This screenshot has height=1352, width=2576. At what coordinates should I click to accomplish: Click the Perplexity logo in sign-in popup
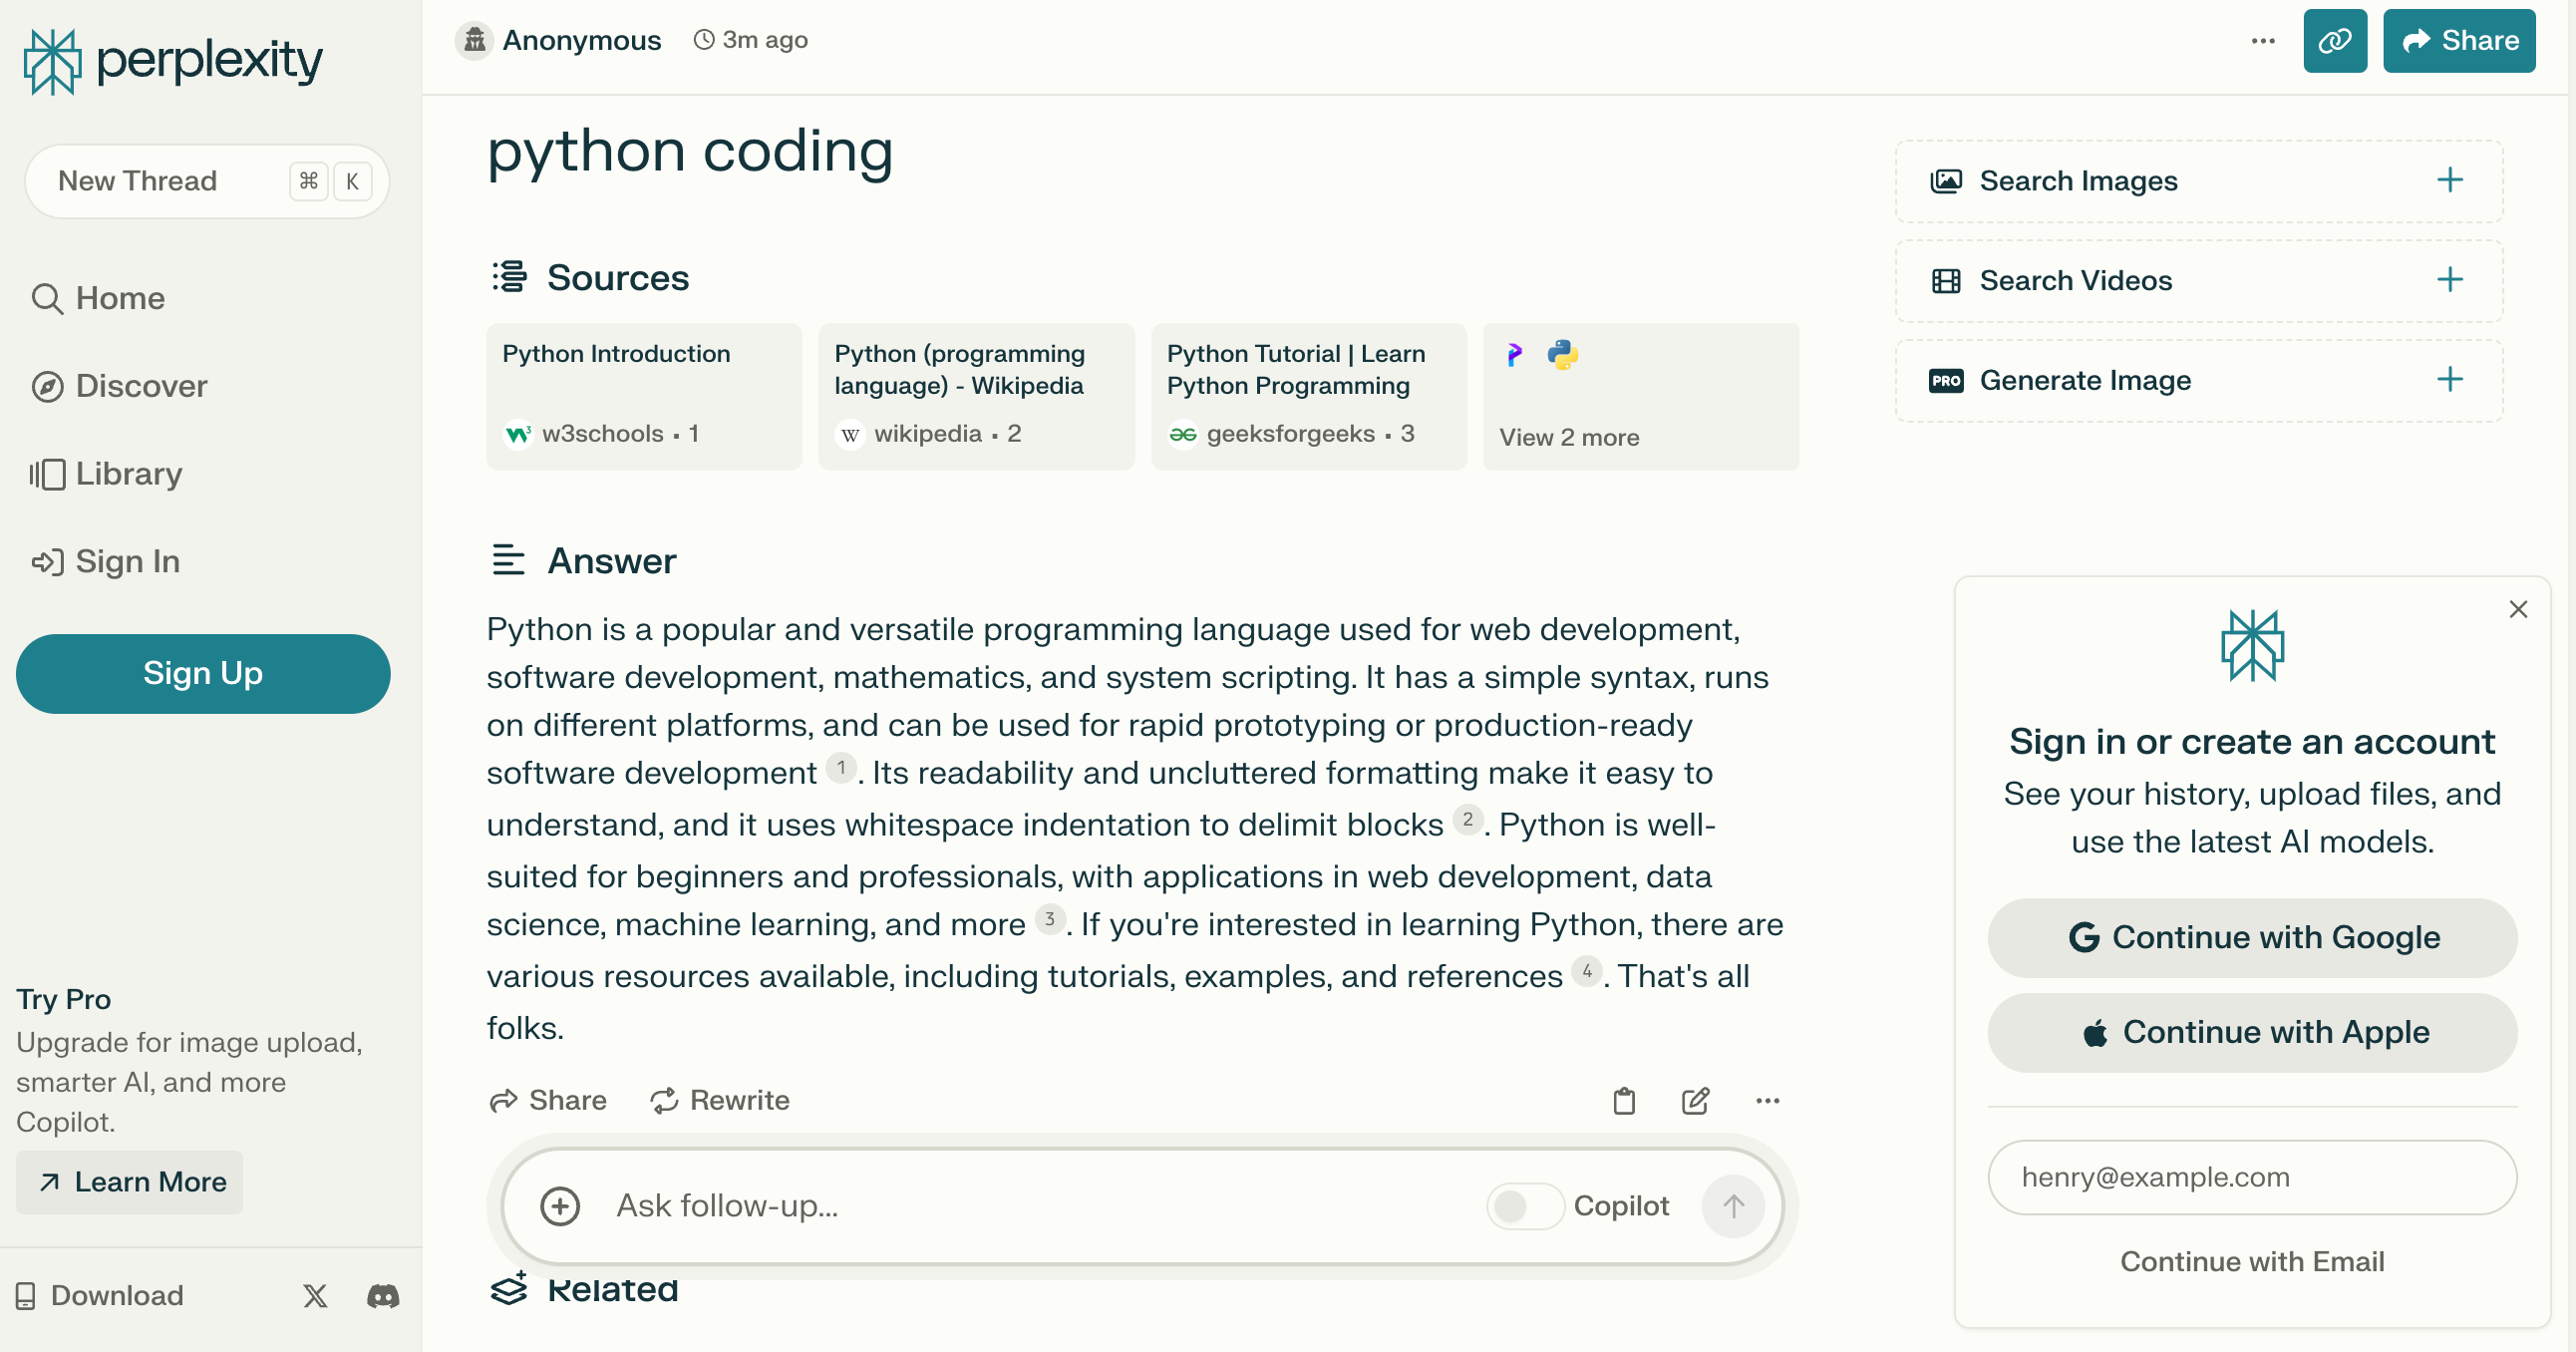(2252, 646)
